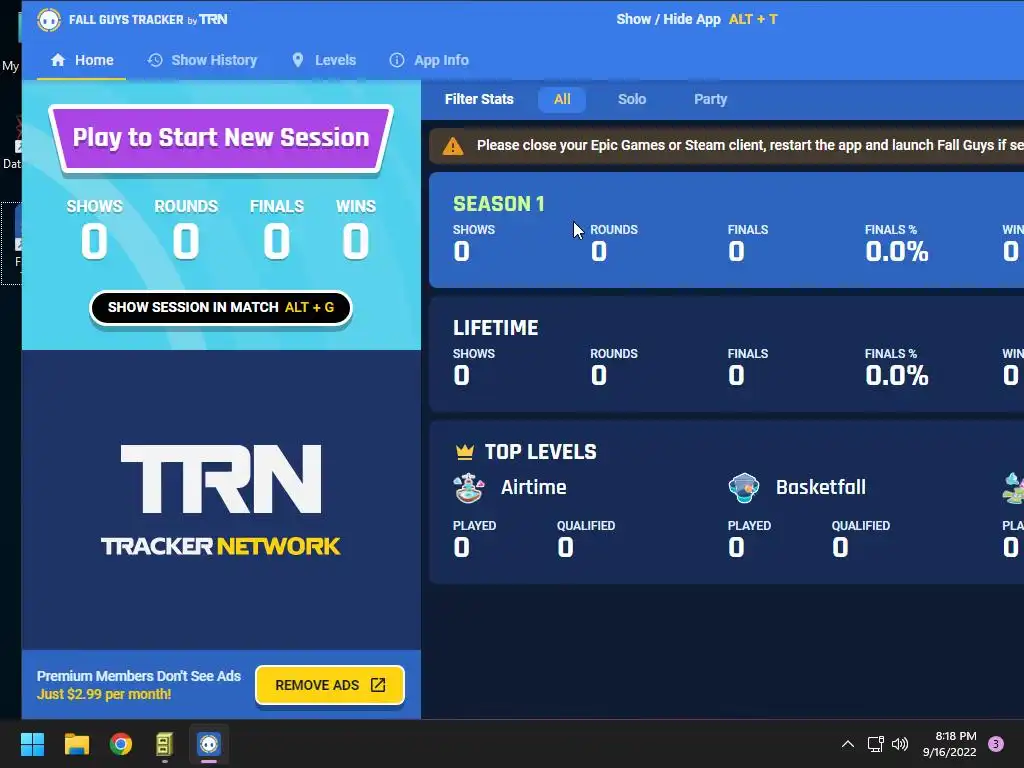Click the Lifetime heading
This screenshot has height=768, width=1024.
[x=496, y=328]
